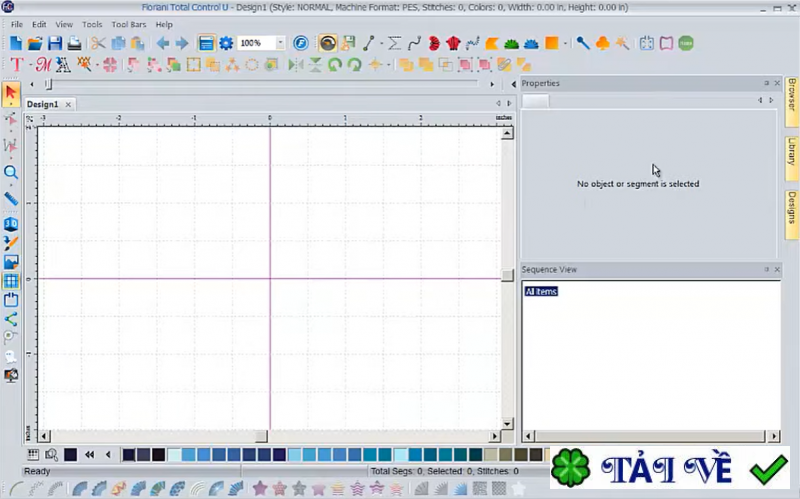Close the Design1 tab
Viewport: 800px width, 499px height.
68,105
